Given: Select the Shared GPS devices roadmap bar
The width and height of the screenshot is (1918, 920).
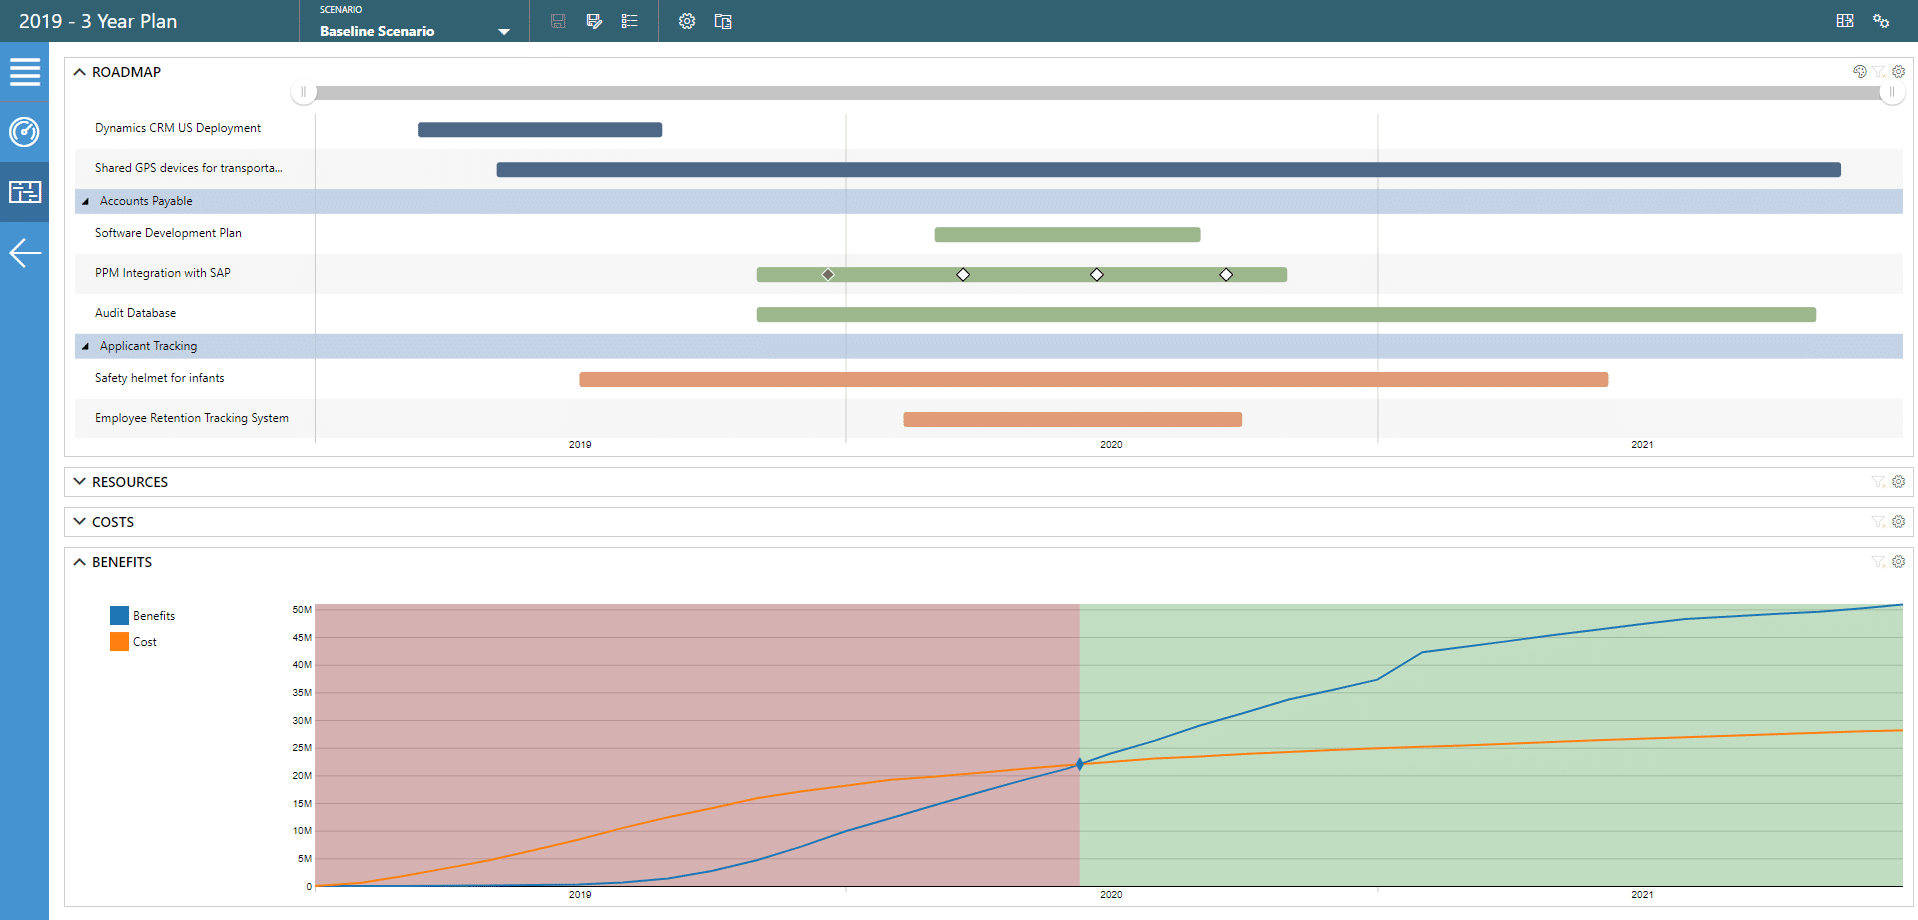Looking at the screenshot, I should coord(1168,170).
